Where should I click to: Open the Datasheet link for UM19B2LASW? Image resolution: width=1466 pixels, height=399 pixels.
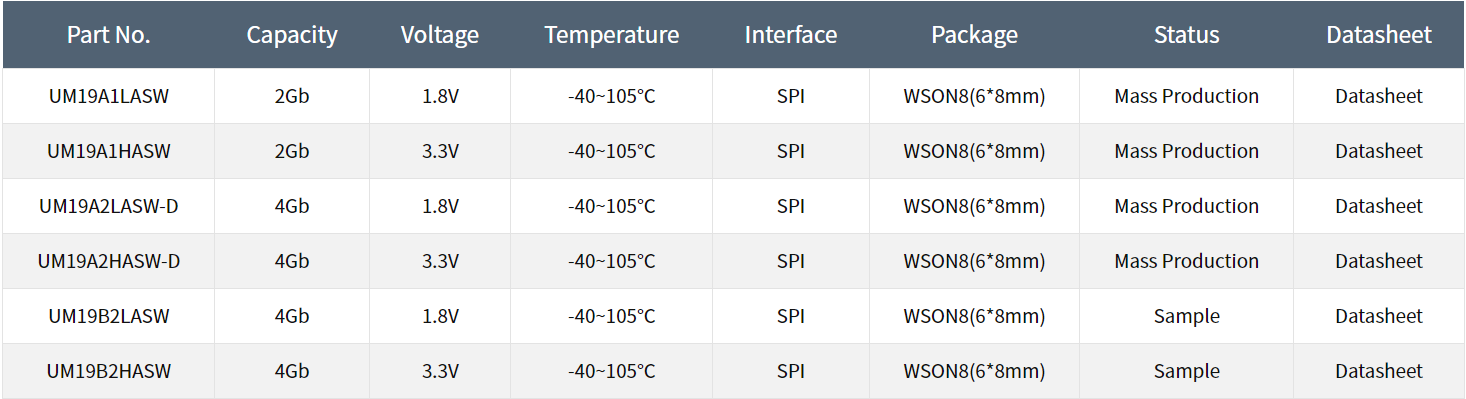click(1378, 316)
